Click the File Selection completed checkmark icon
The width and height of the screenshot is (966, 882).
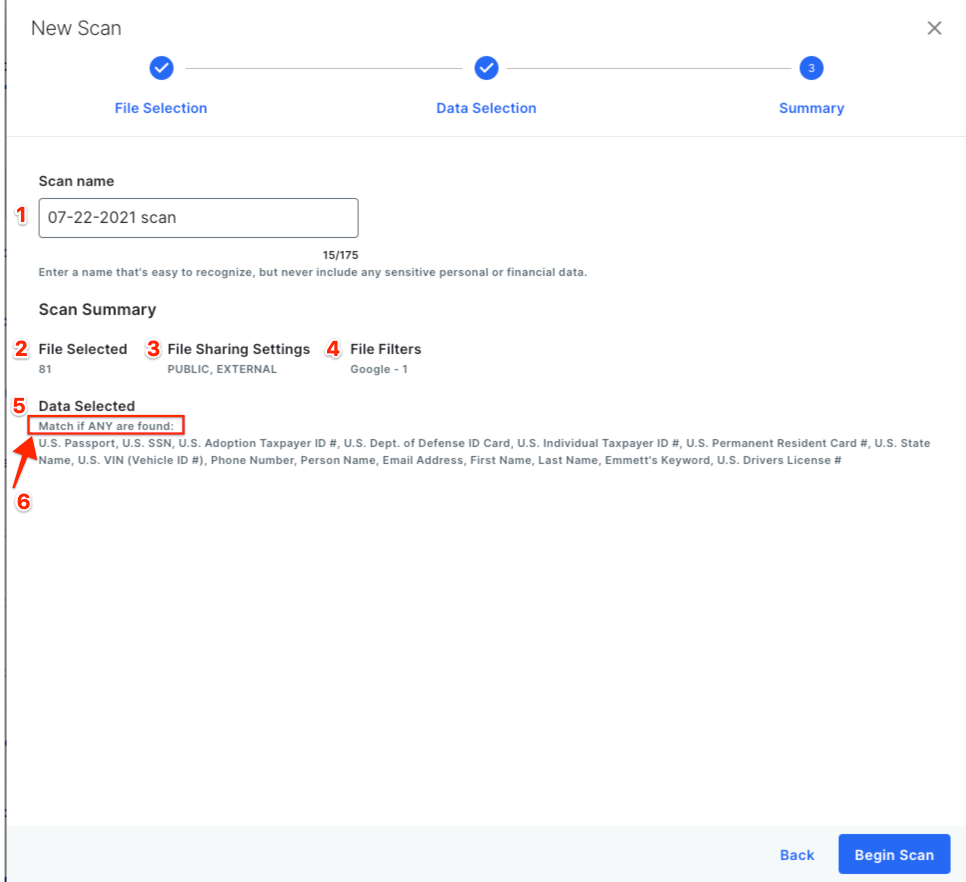click(161, 68)
